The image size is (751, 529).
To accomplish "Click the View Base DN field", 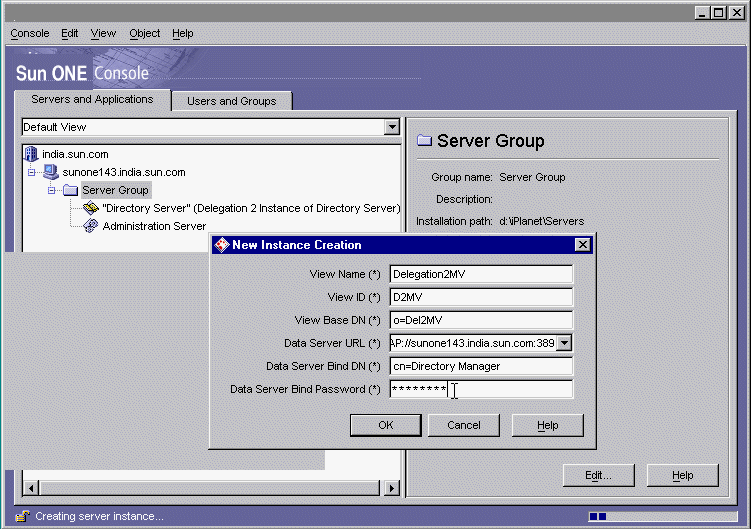I will [x=481, y=320].
